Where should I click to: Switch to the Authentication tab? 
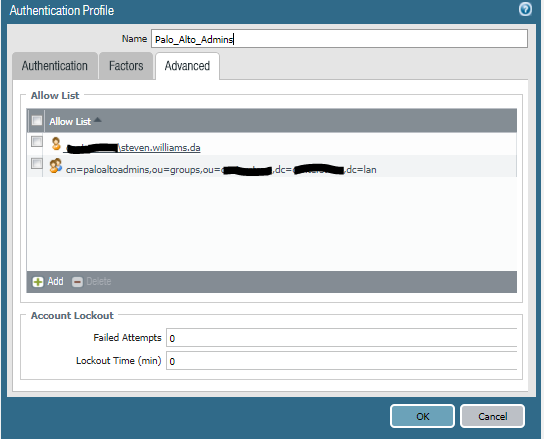[x=55, y=66]
